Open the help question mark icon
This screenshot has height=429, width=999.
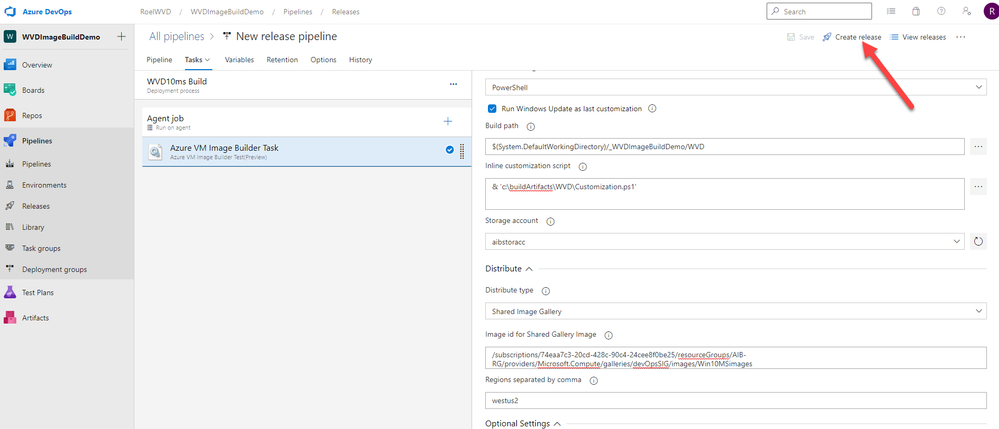coord(941,11)
